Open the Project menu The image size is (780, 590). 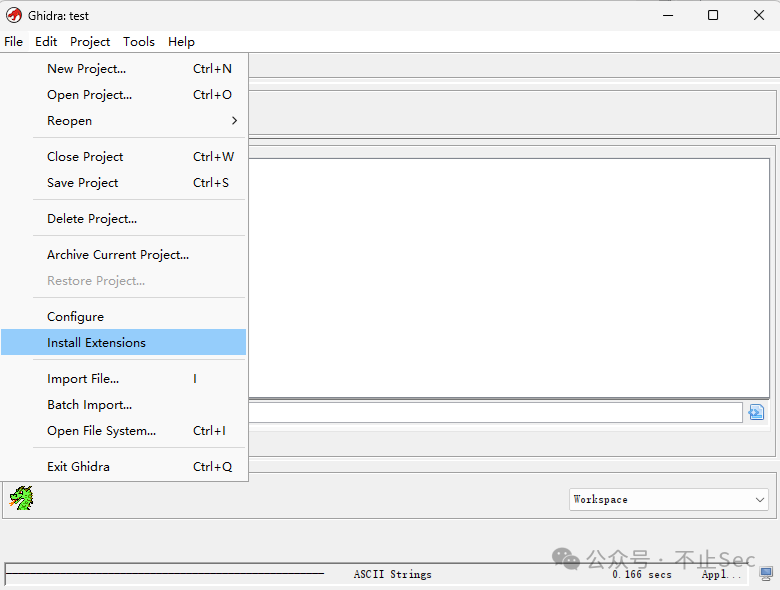[x=90, y=42]
